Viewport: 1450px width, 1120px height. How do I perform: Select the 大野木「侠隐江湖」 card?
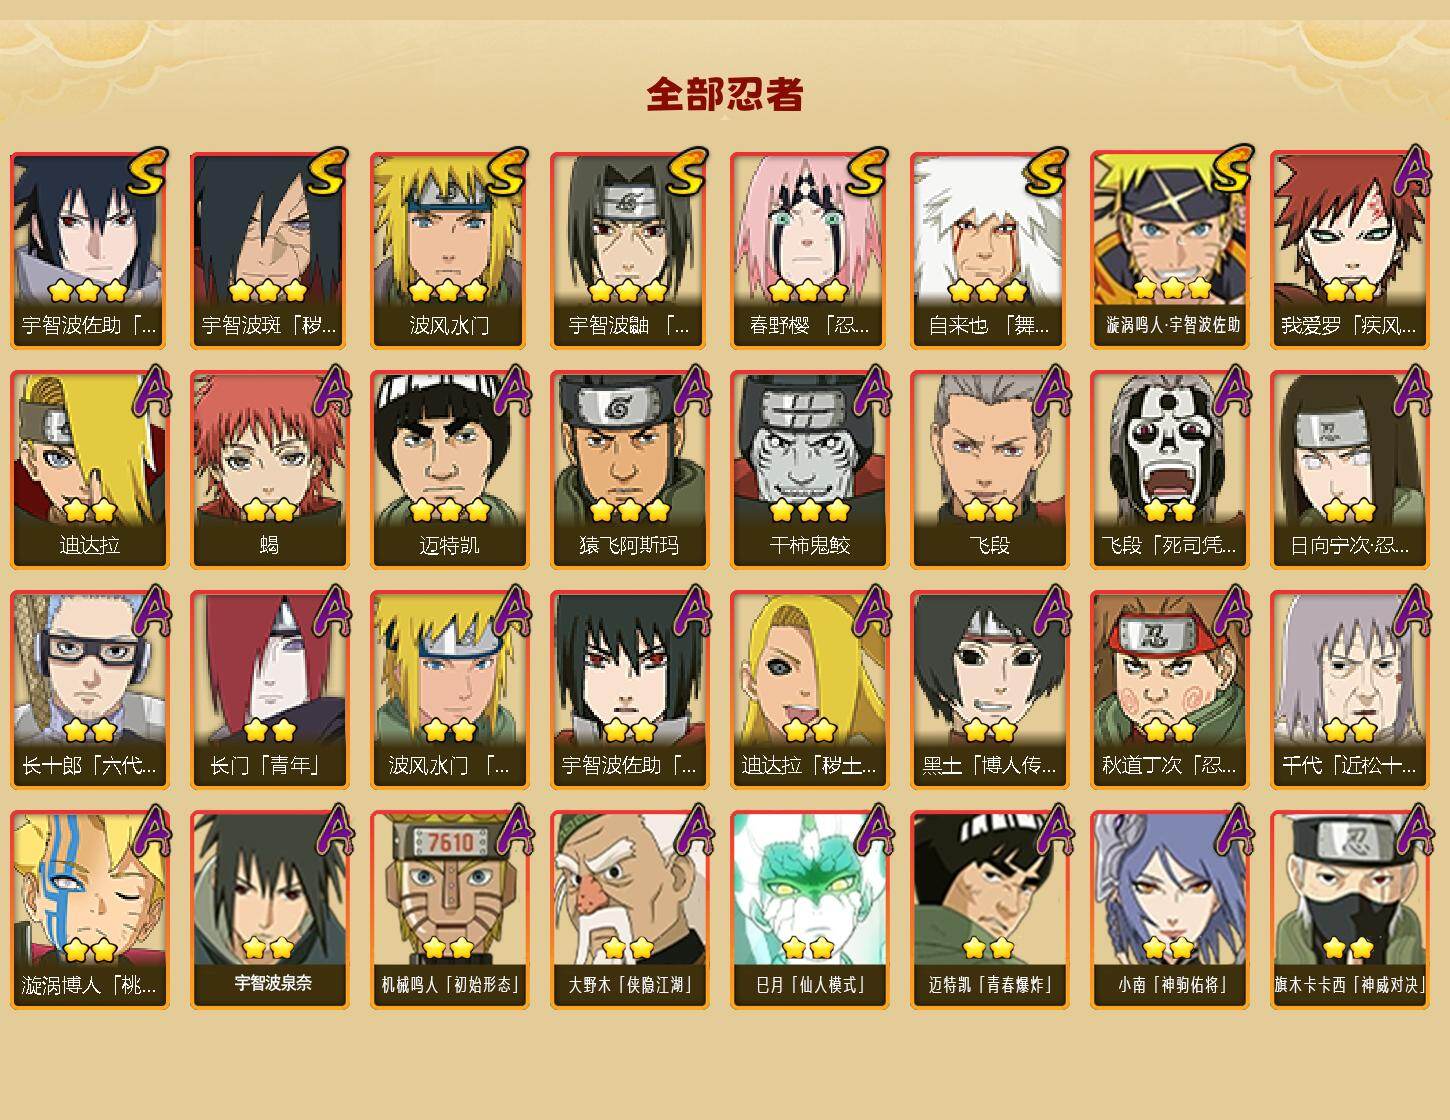629,910
